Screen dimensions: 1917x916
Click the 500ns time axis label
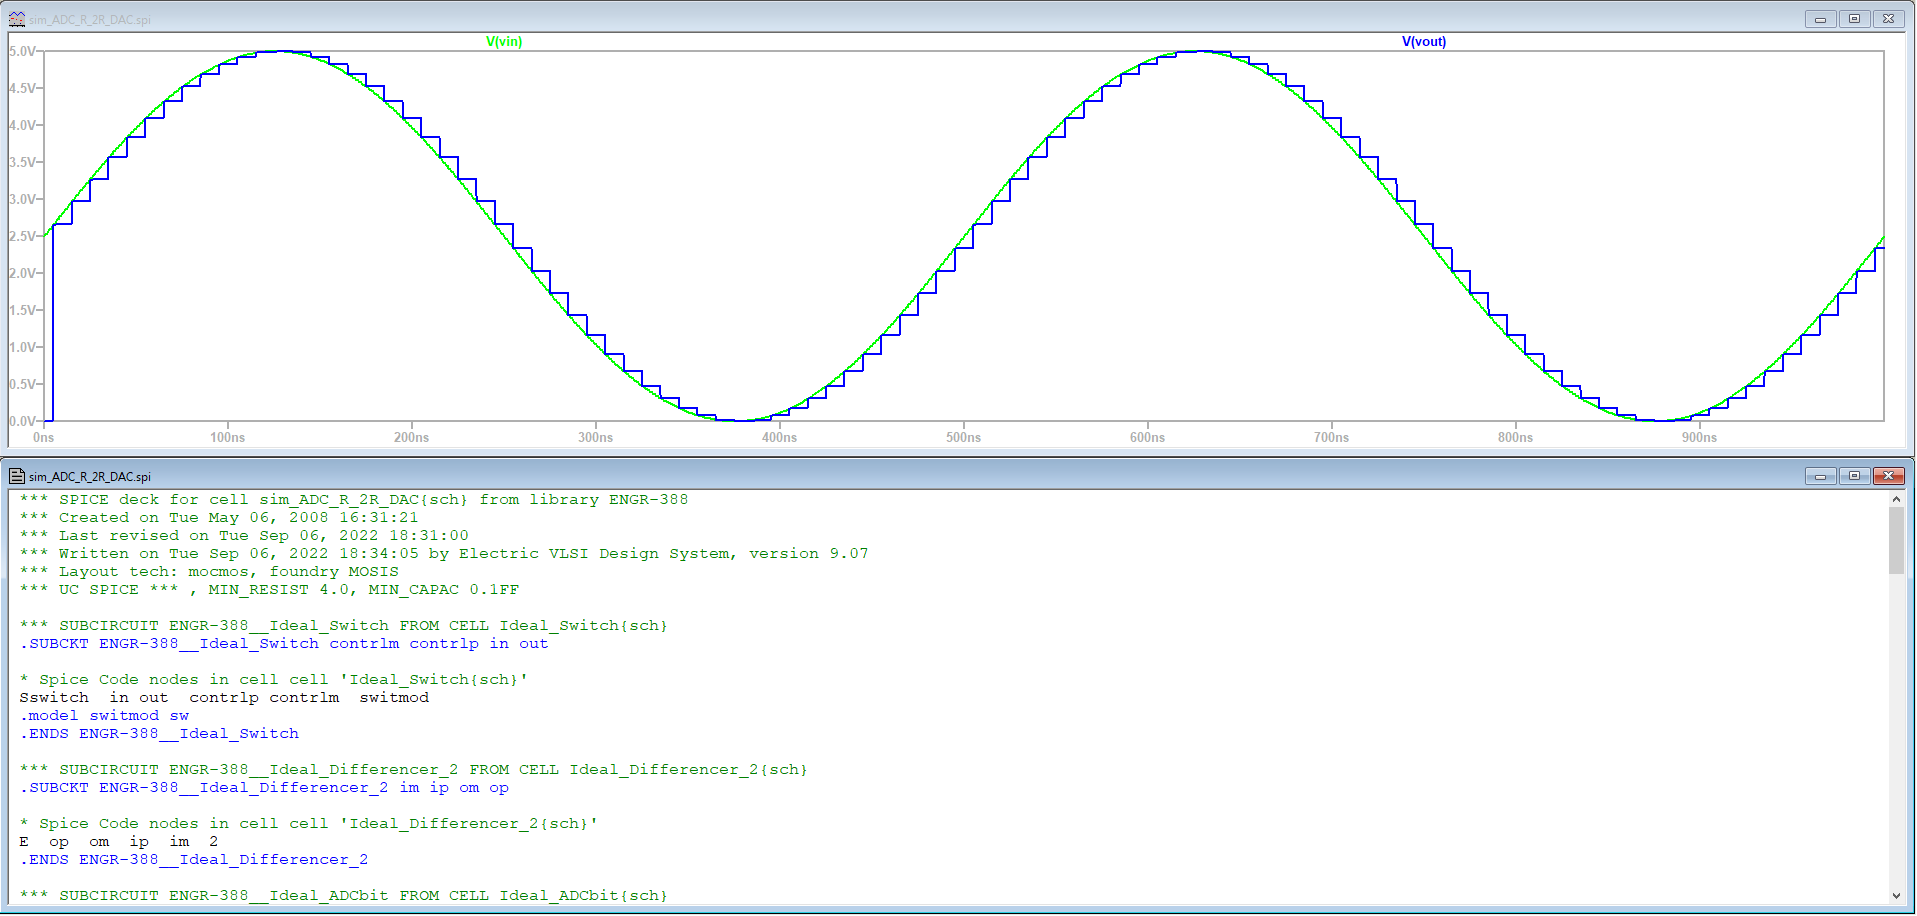pos(963,437)
